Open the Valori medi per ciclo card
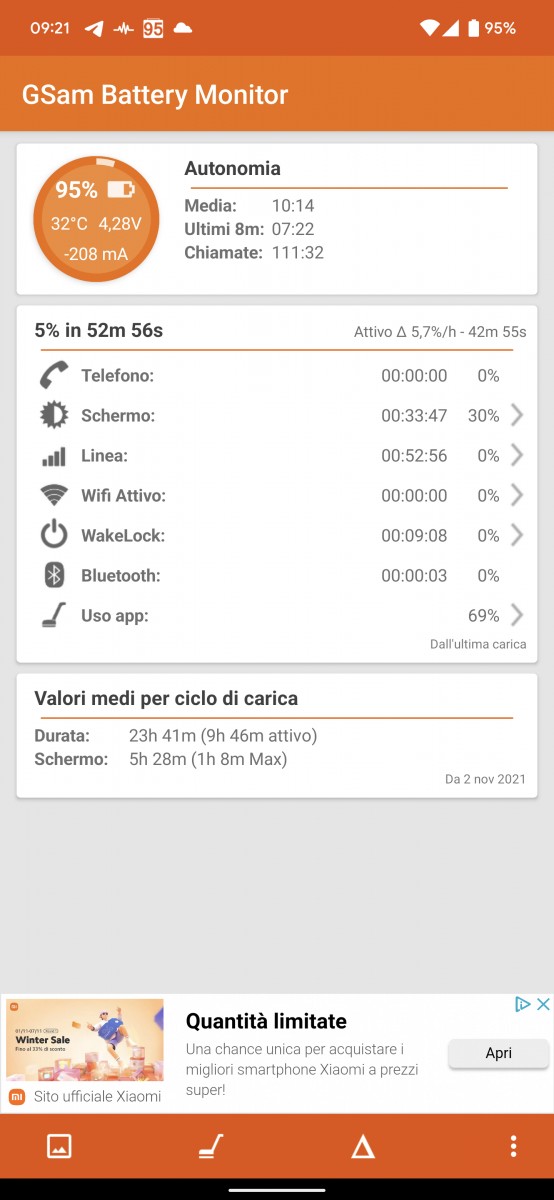The image size is (554, 1200). (x=277, y=735)
